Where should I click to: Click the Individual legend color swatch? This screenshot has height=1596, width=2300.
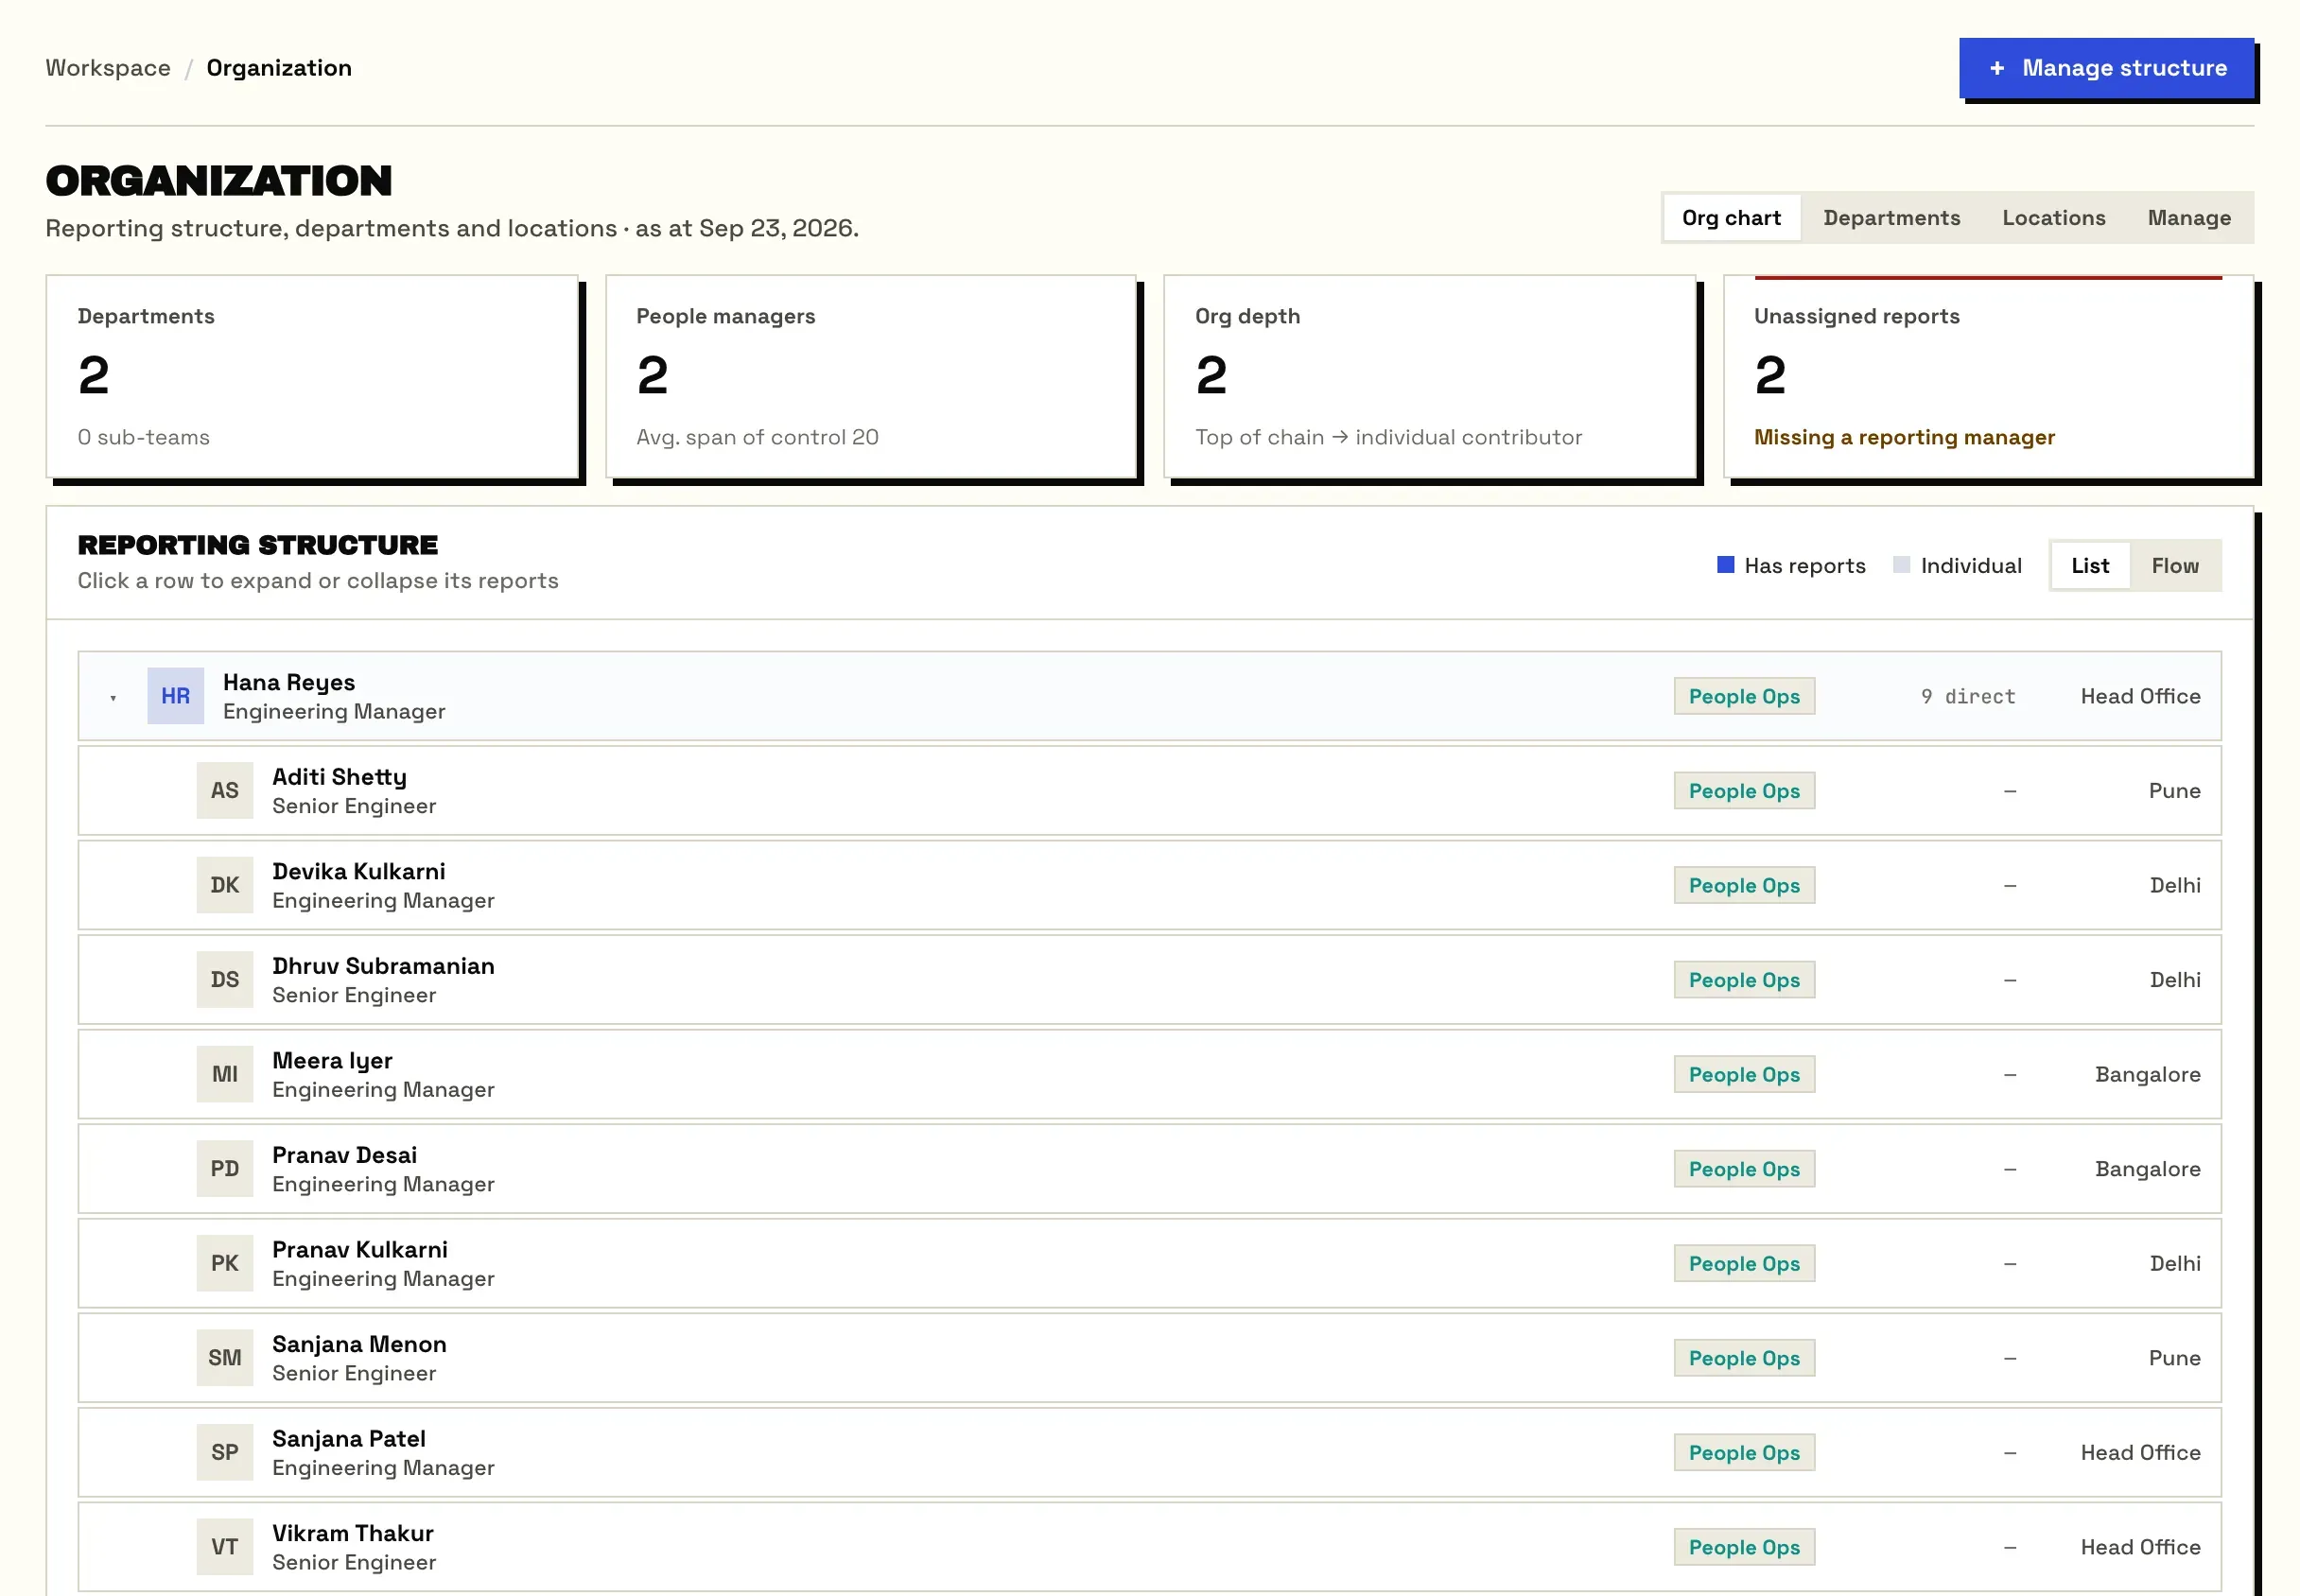pyautogui.click(x=1901, y=565)
